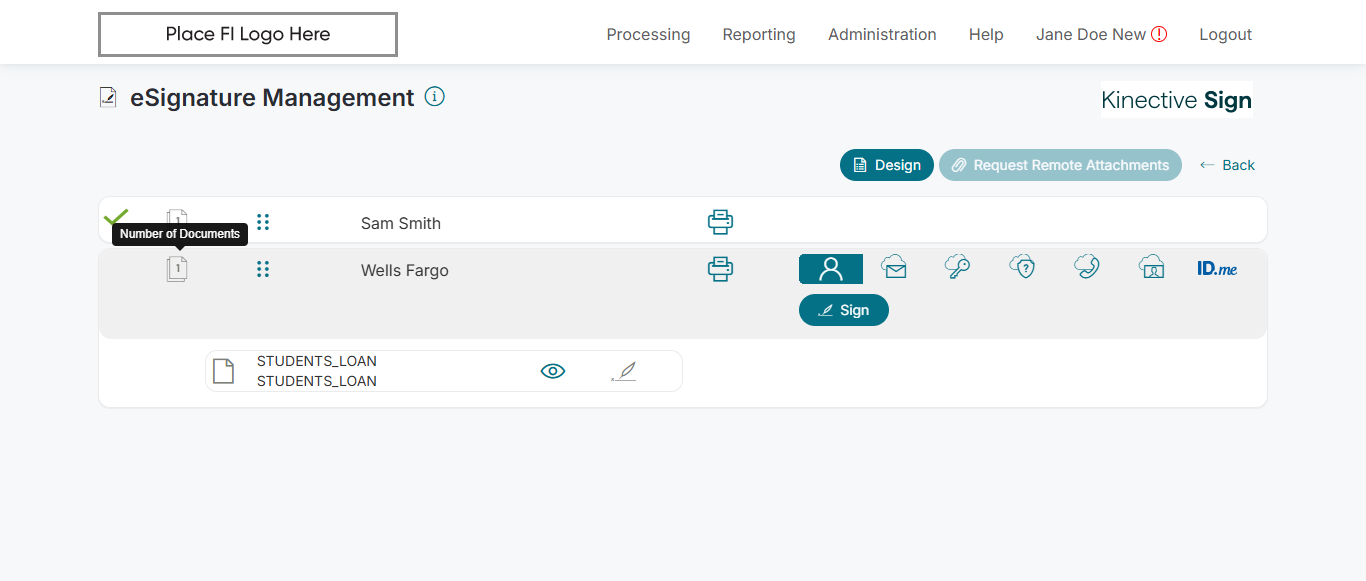Image resolution: width=1366 pixels, height=581 pixels.
Task: Select the cloud photo ID authentication icon
Action: [1152, 268]
